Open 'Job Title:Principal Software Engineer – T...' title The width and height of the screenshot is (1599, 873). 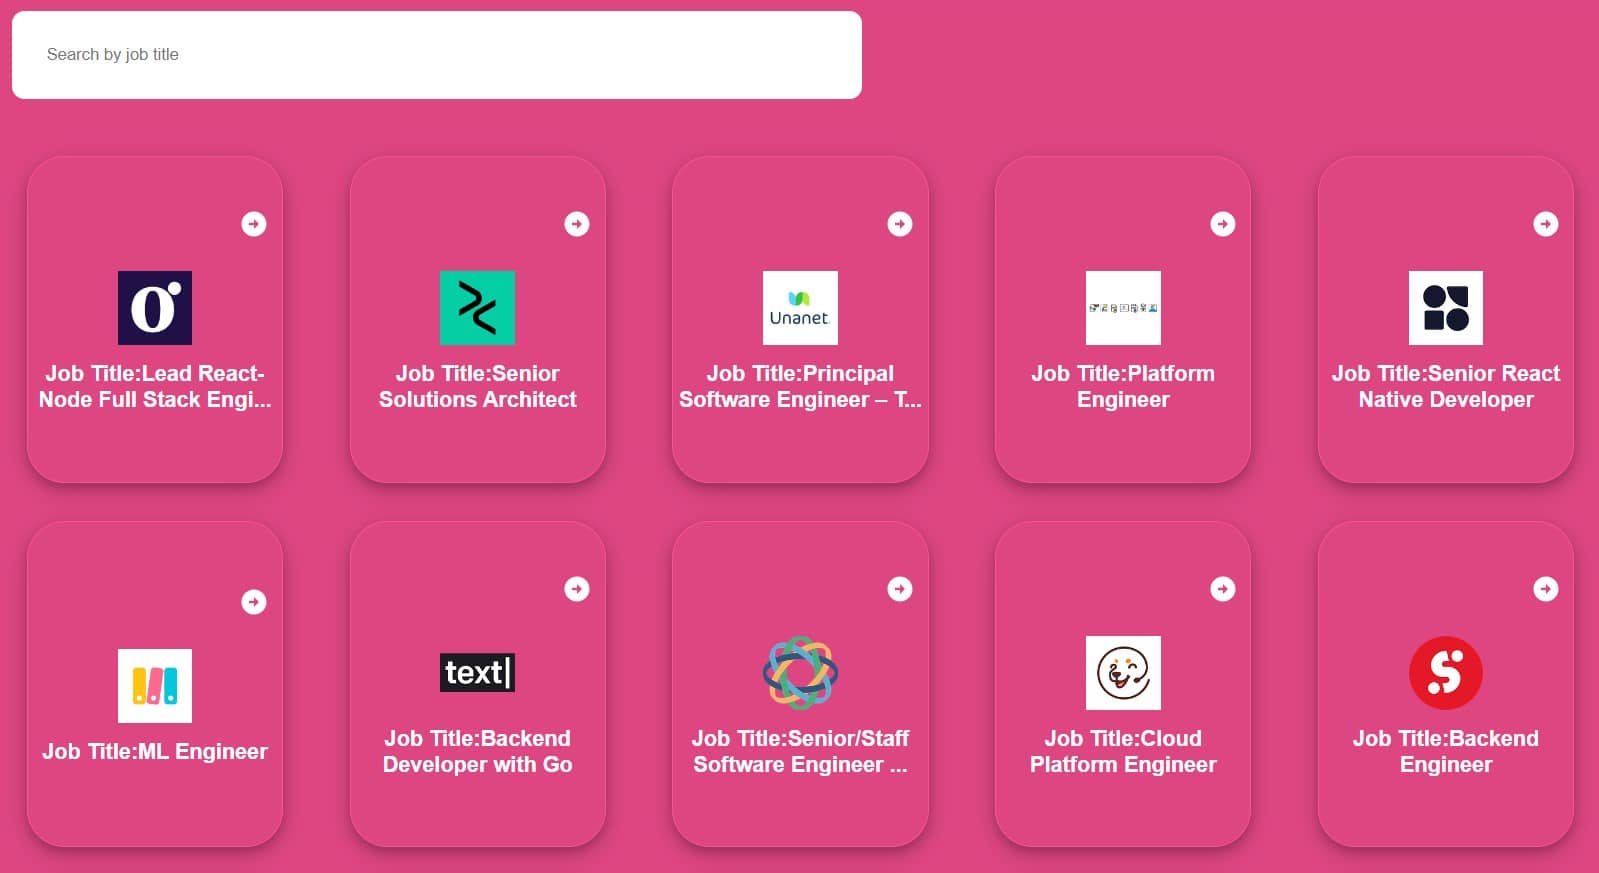click(x=800, y=386)
